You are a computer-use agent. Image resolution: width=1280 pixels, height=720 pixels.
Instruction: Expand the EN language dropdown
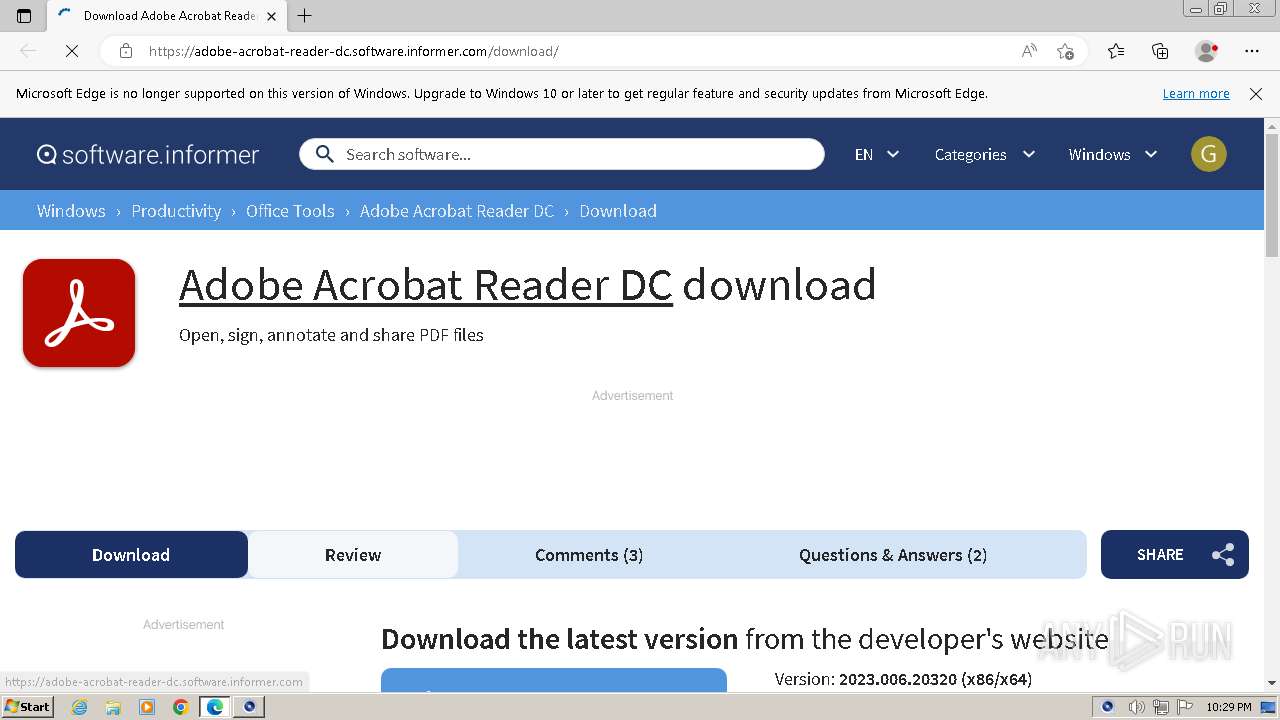877,154
